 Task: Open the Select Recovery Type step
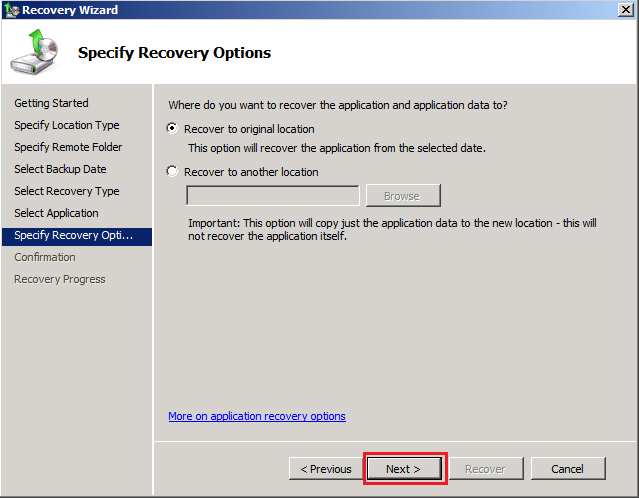point(66,191)
